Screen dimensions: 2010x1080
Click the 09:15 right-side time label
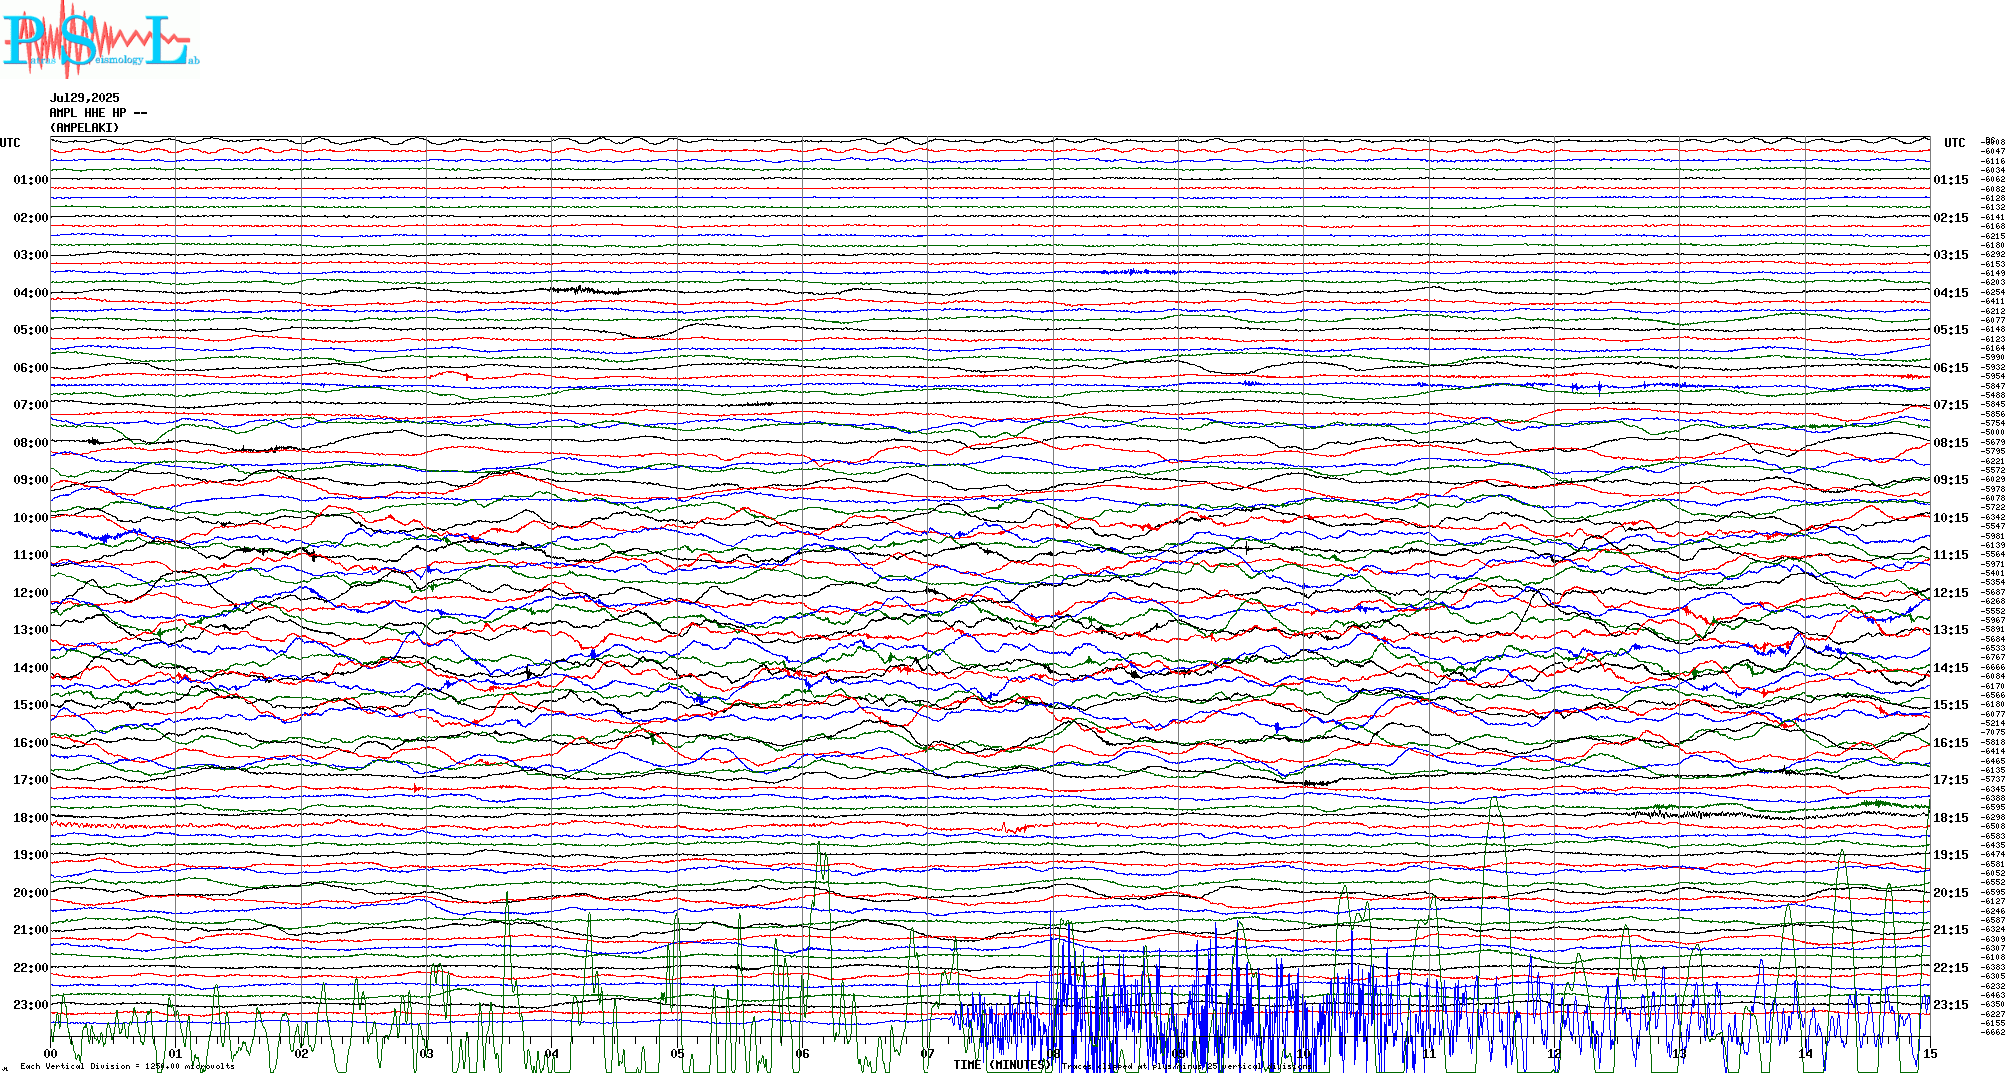pyautogui.click(x=1951, y=480)
